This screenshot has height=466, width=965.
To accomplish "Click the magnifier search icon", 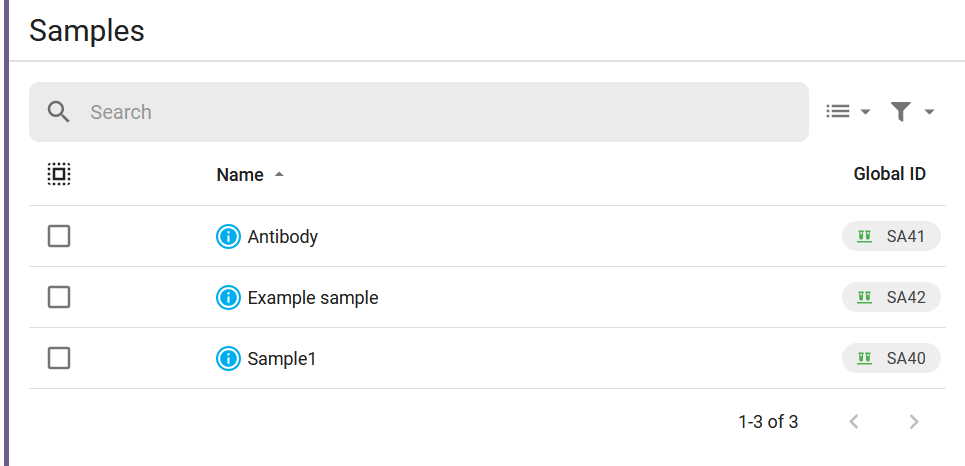I will 58,112.
